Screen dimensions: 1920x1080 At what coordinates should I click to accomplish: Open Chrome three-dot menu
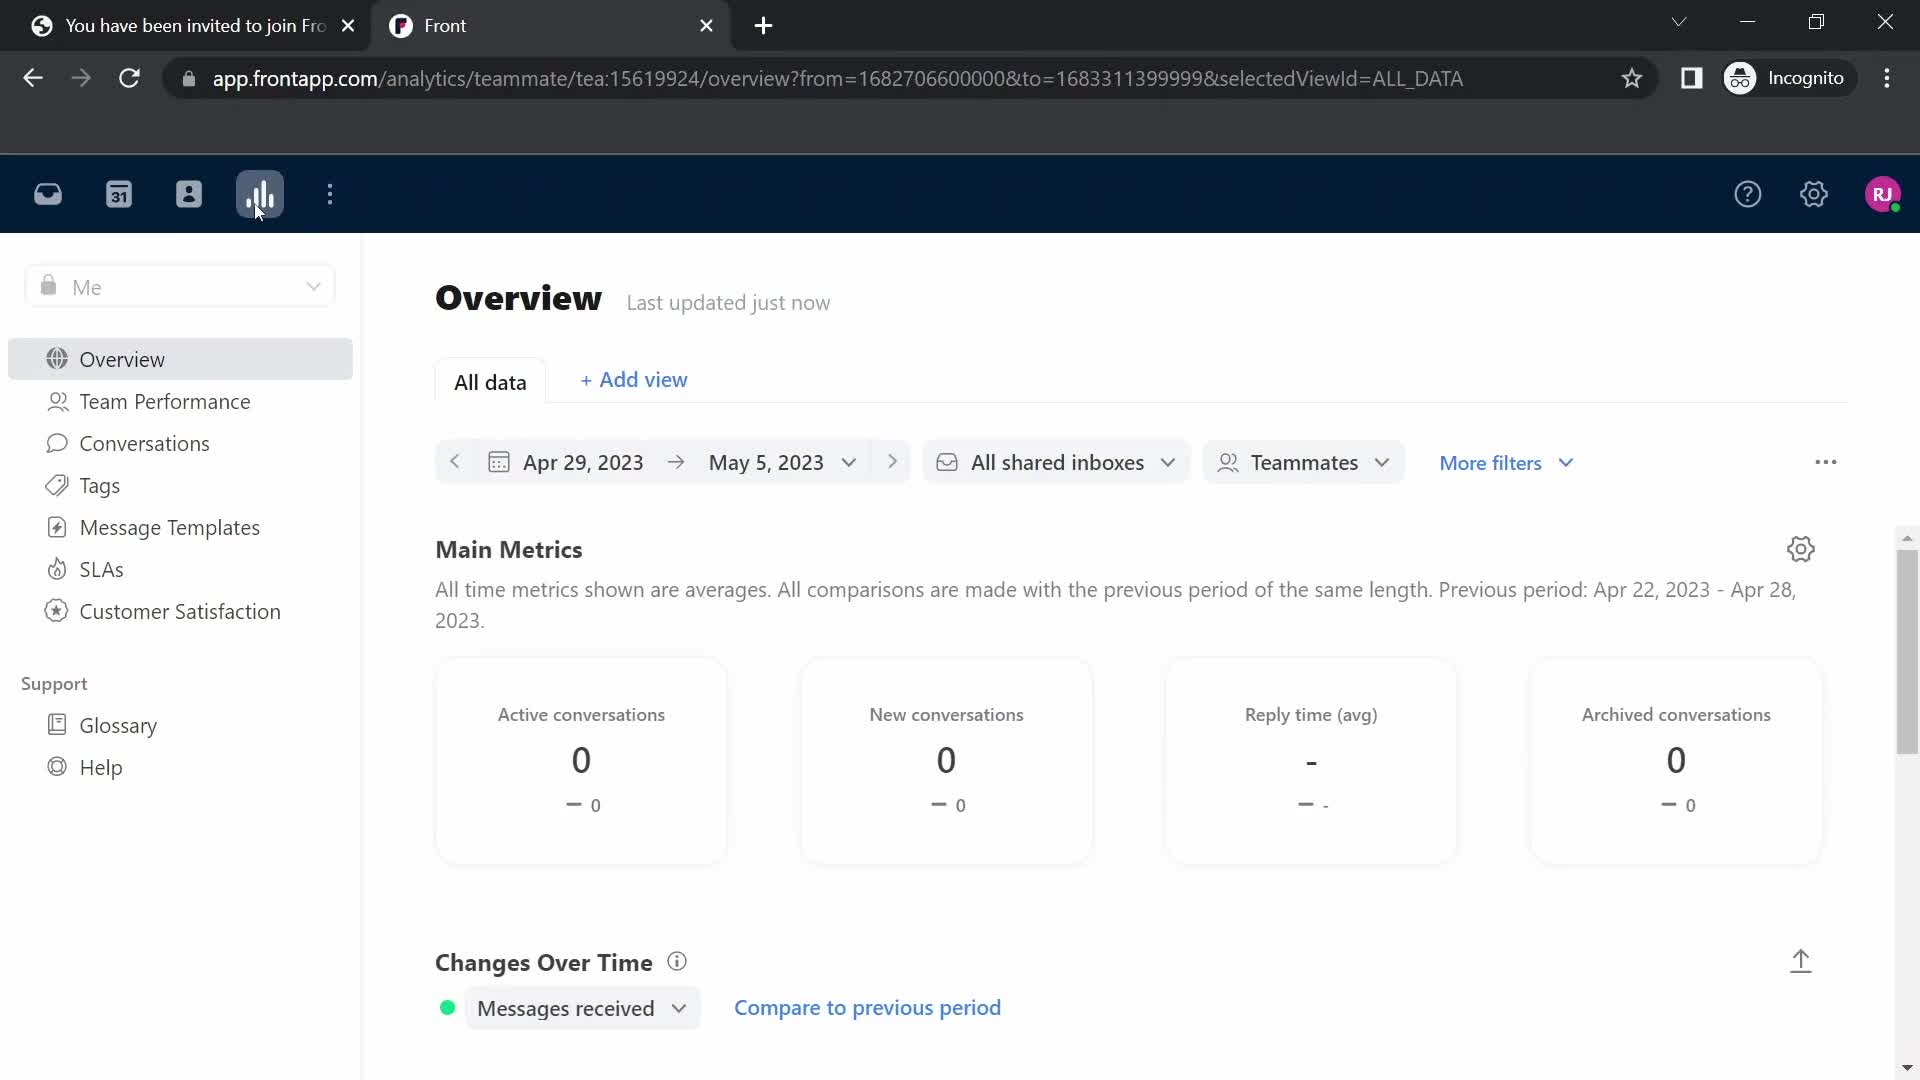(1887, 78)
